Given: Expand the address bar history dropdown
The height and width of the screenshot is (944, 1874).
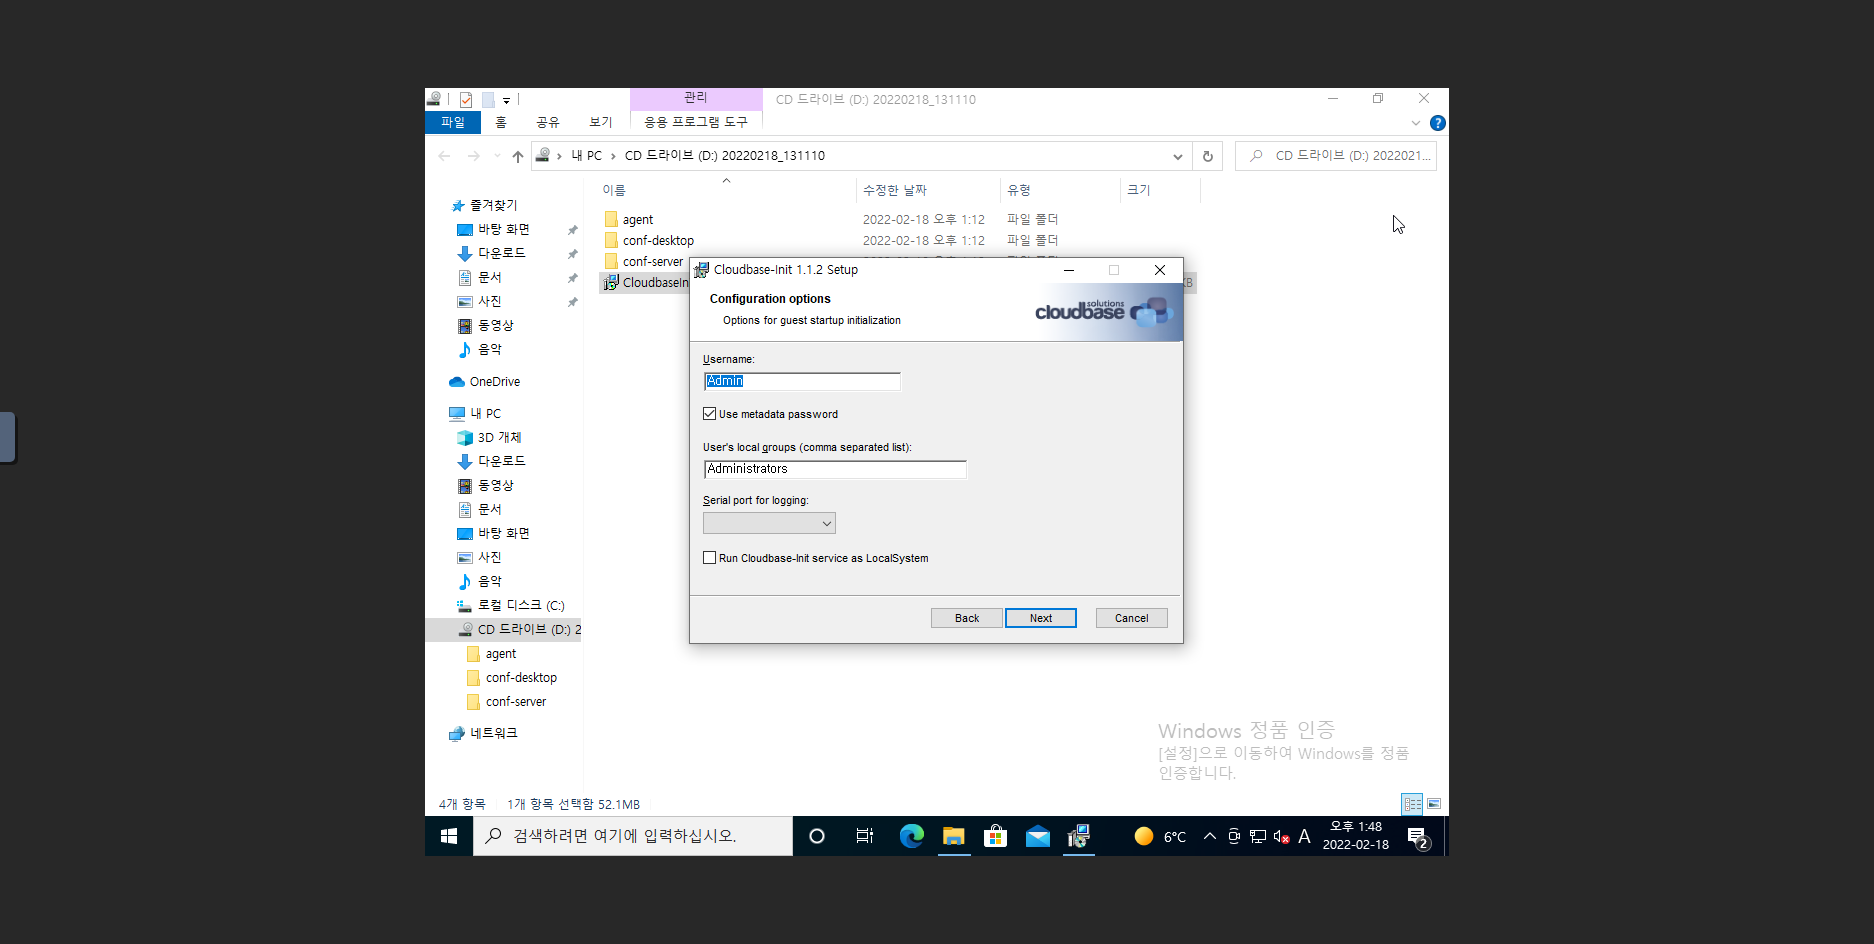Looking at the screenshot, I should coord(1178,156).
